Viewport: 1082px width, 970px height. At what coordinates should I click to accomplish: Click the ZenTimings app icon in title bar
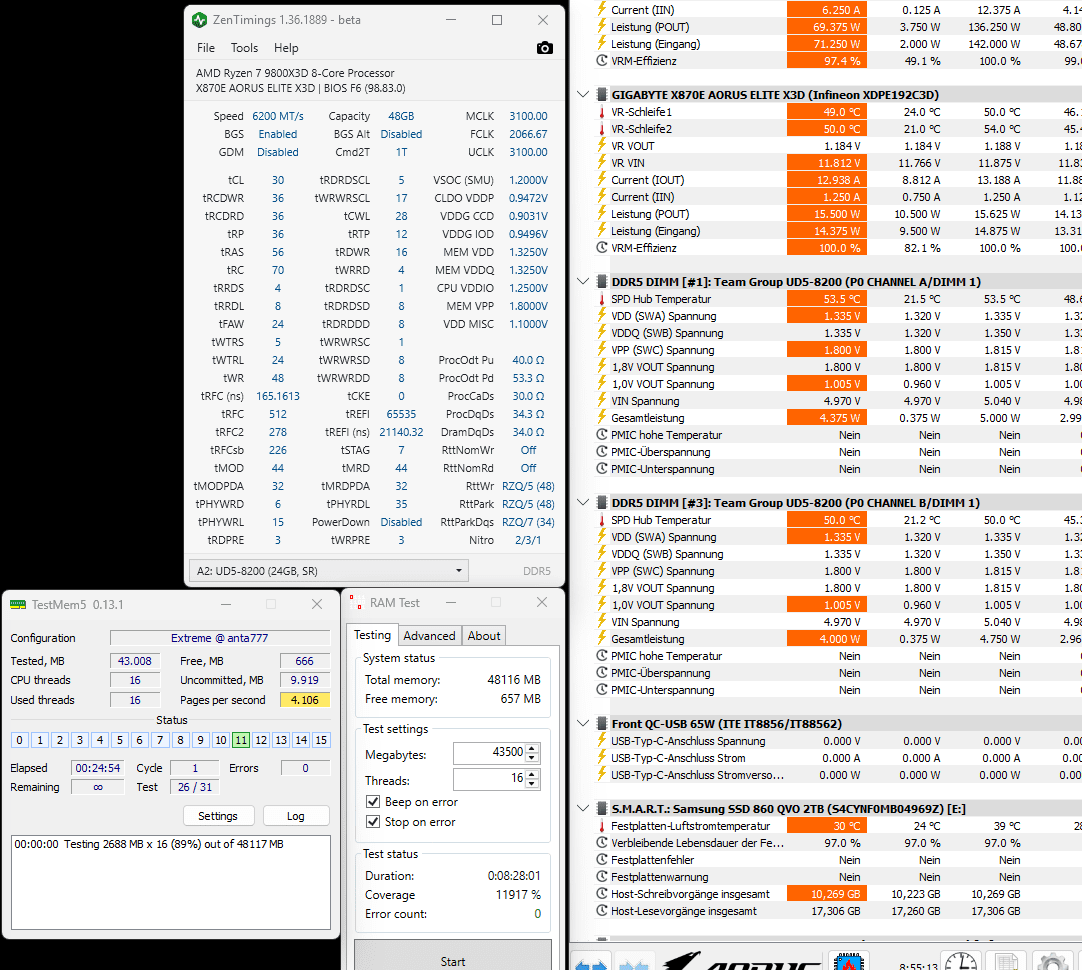[x=199, y=20]
